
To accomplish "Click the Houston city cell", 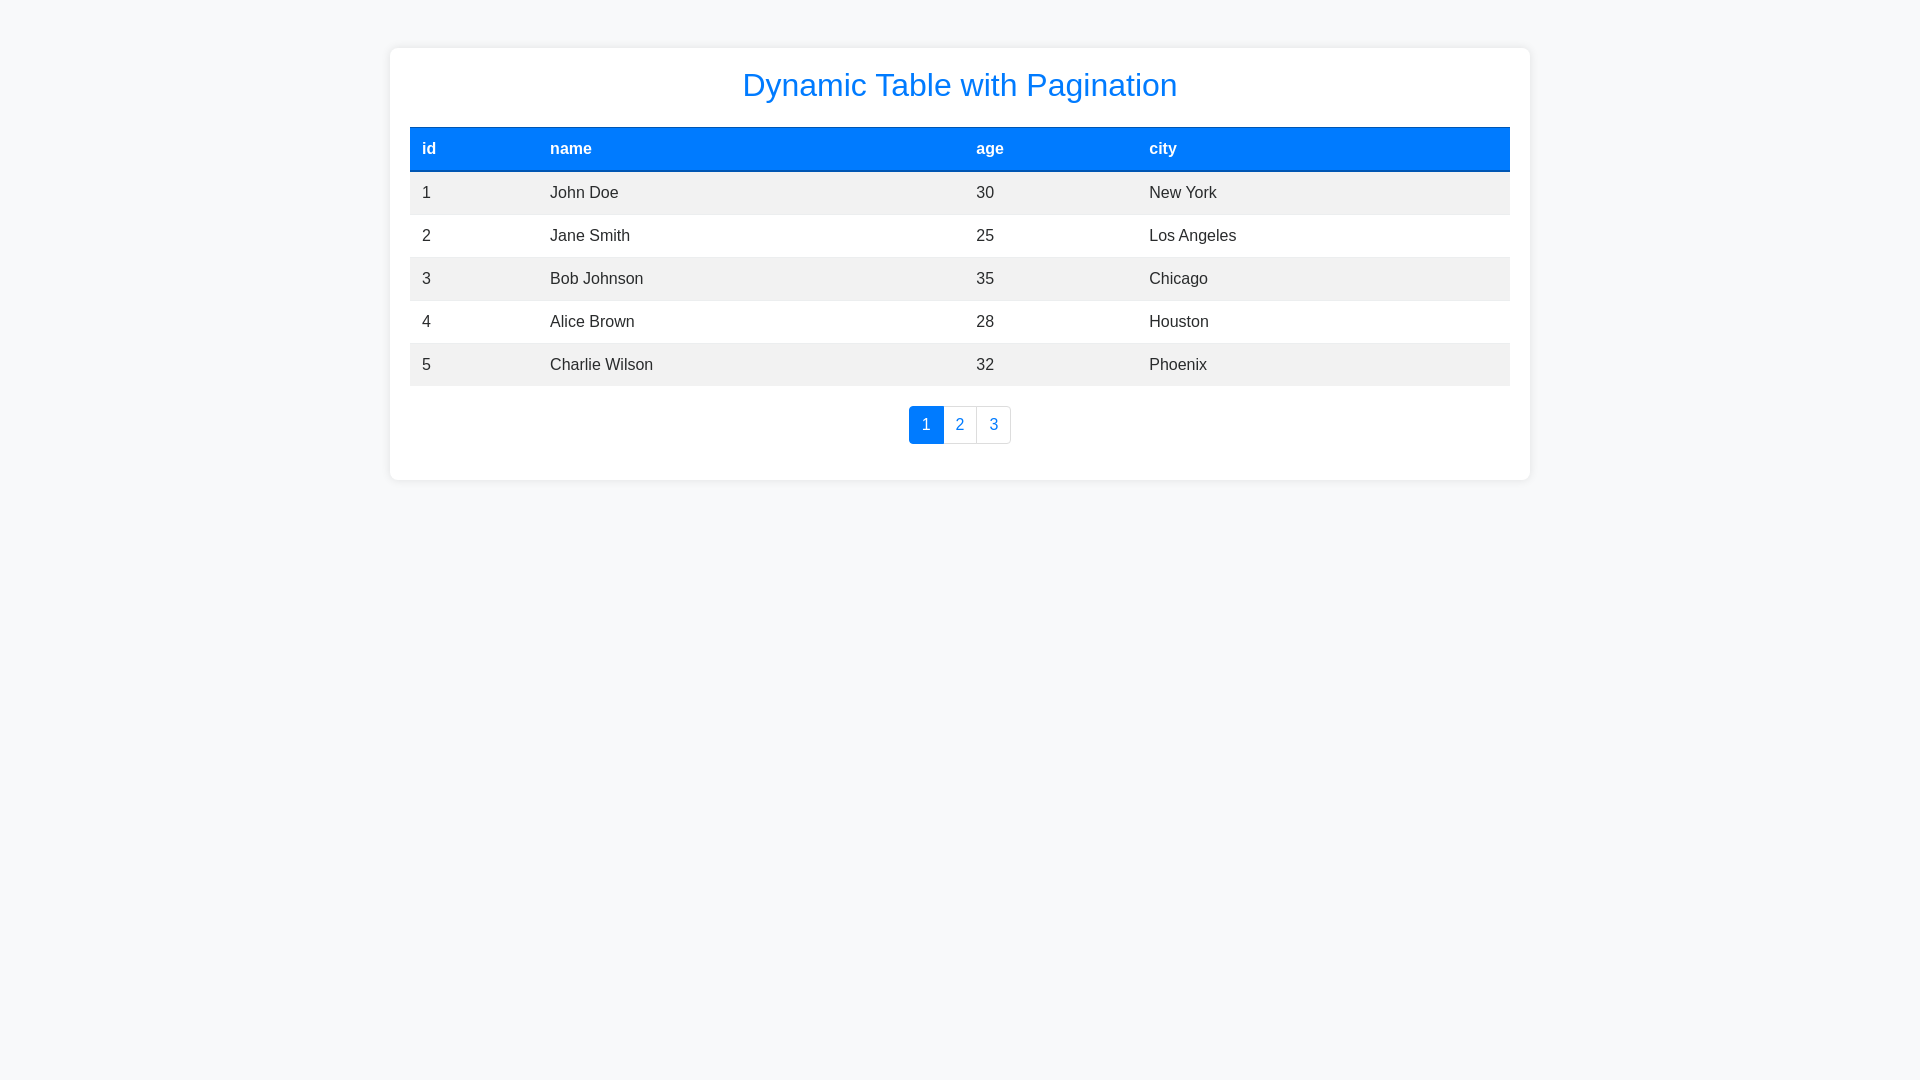I will pyautogui.click(x=1323, y=322).
